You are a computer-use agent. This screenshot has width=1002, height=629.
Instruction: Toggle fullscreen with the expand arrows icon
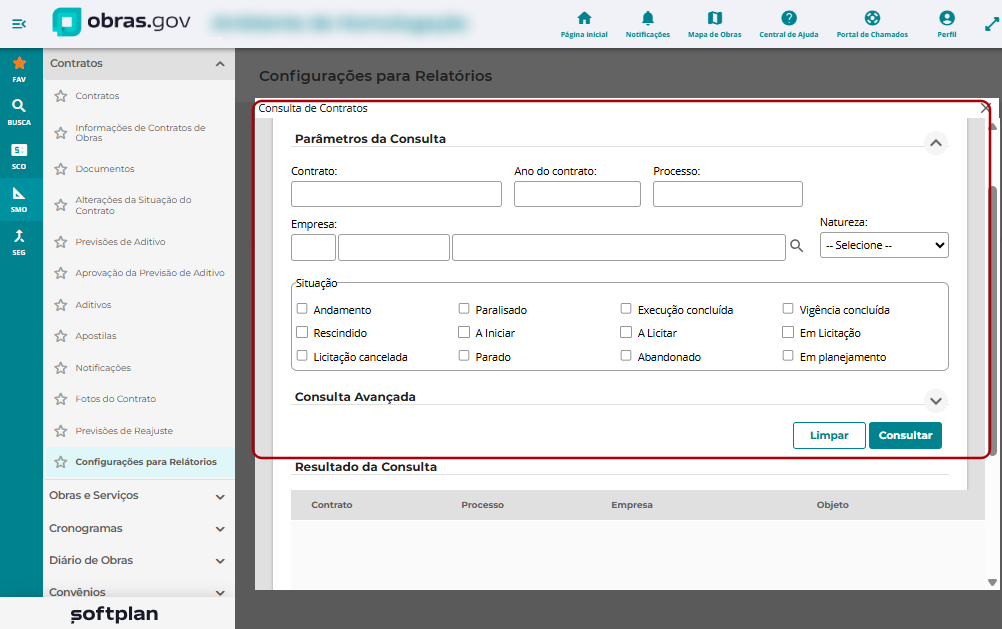[992, 24]
